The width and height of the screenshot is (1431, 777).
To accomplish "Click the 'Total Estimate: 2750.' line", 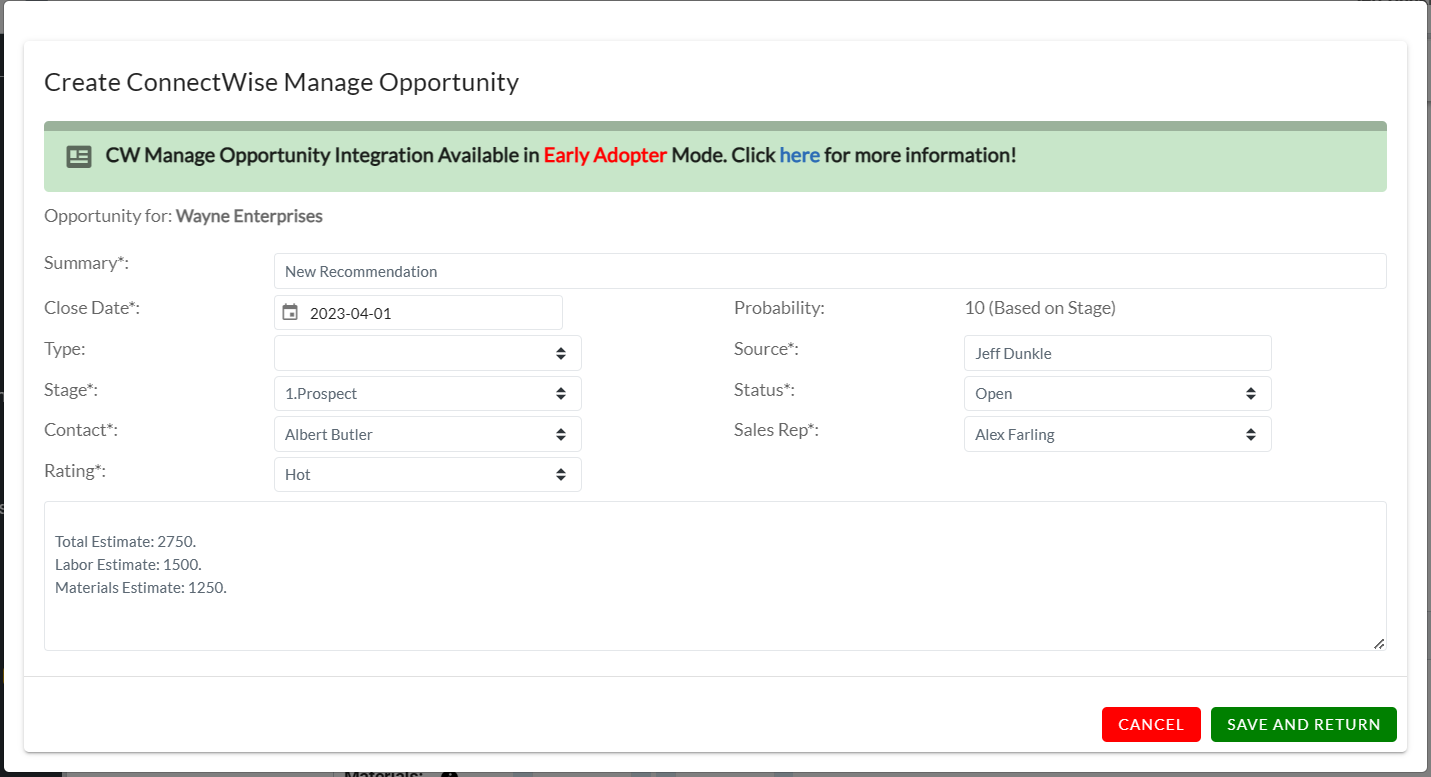I will coord(126,541).
